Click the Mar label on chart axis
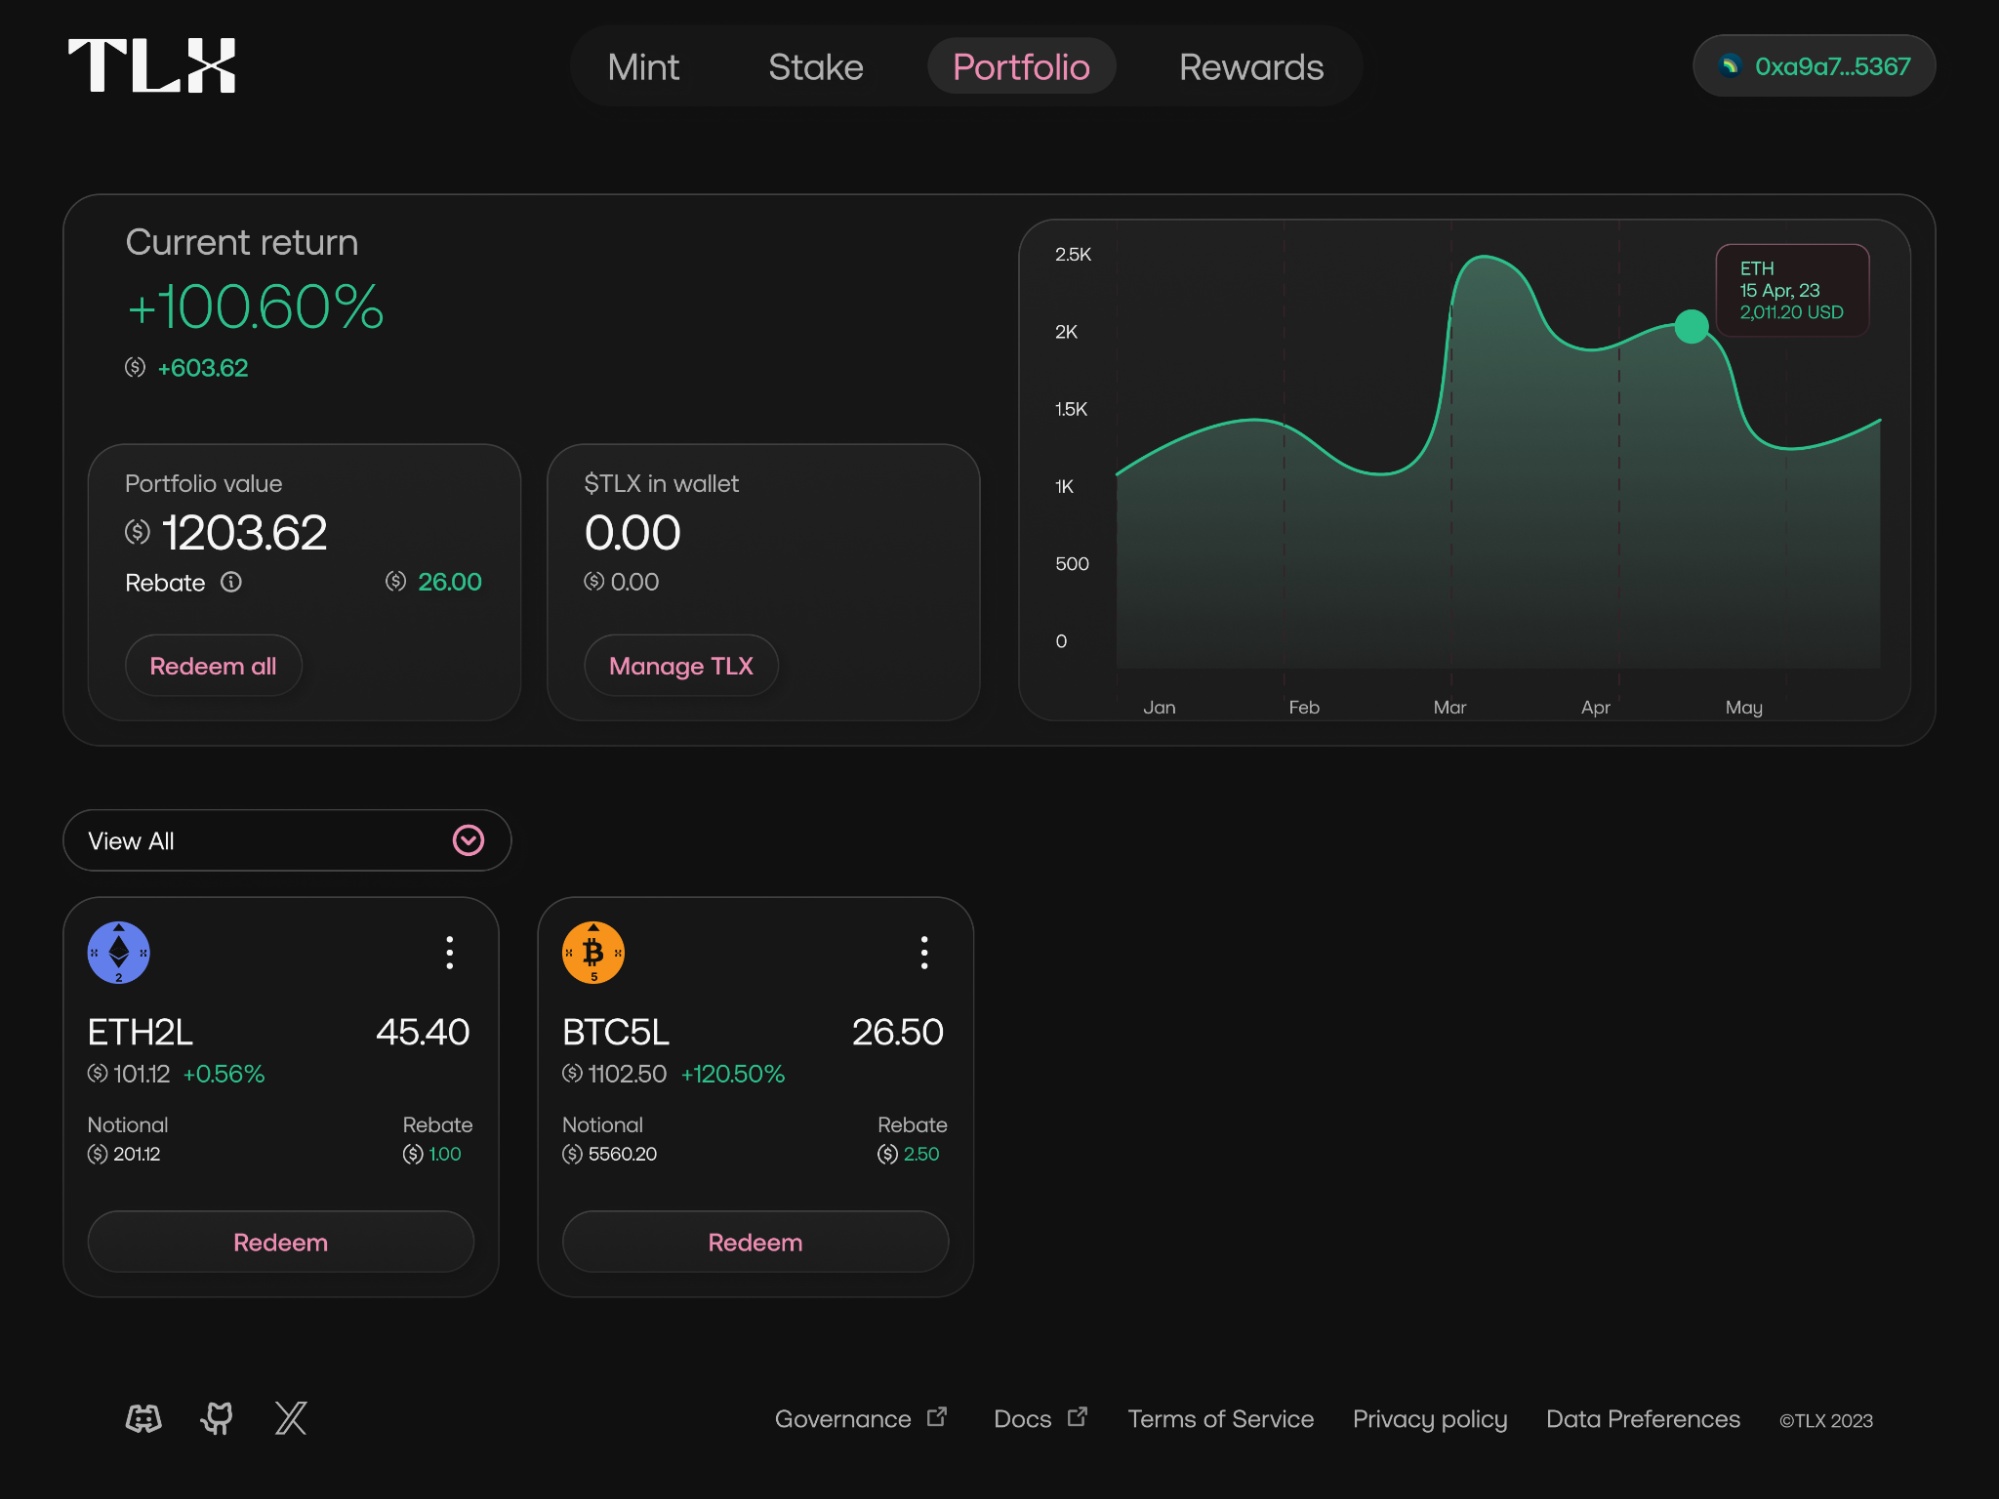Image resolution: width=1999 pixels, height=1500 pixels. coord(1450,707)
